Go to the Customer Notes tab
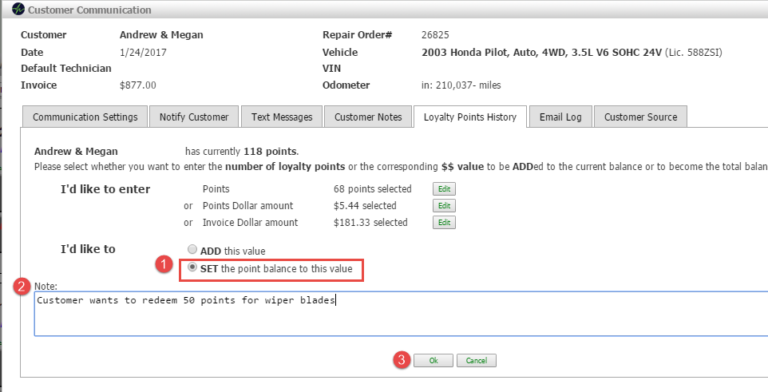This screenshot has width=768, height=392. point(368,117)
